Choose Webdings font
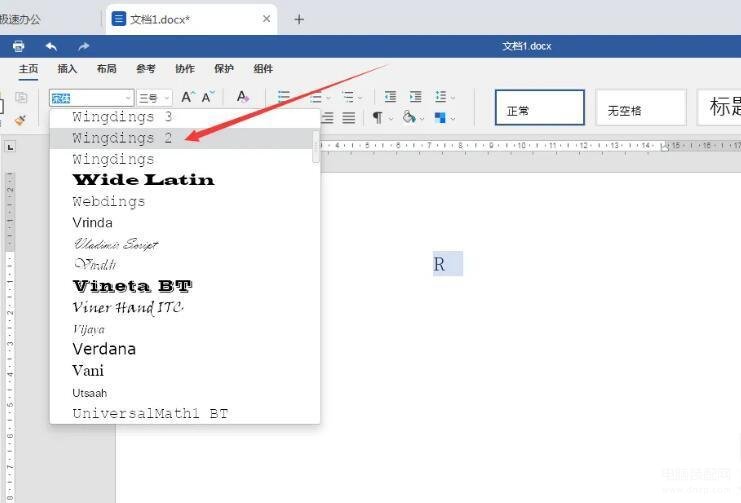This screenshot has width=741, height=503. tap(185, 201)
